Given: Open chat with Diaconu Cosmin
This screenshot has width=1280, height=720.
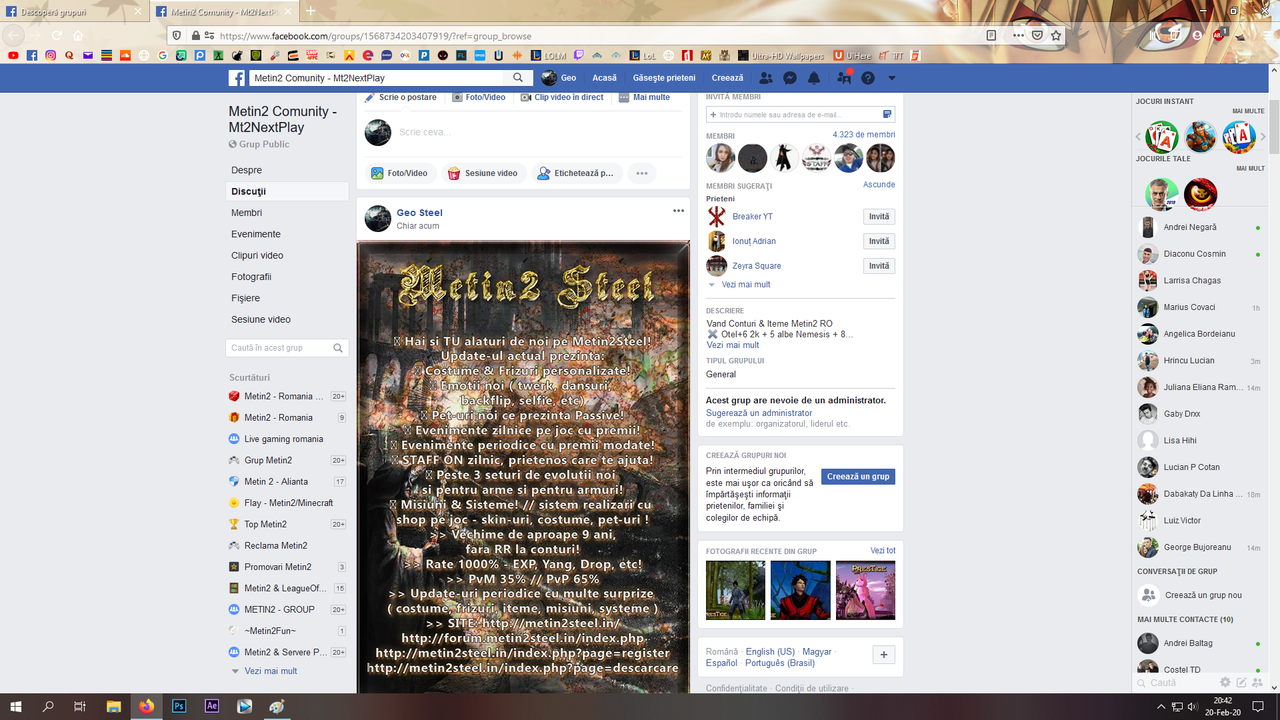Looking at the screenshot, I should coord(1200,254).
